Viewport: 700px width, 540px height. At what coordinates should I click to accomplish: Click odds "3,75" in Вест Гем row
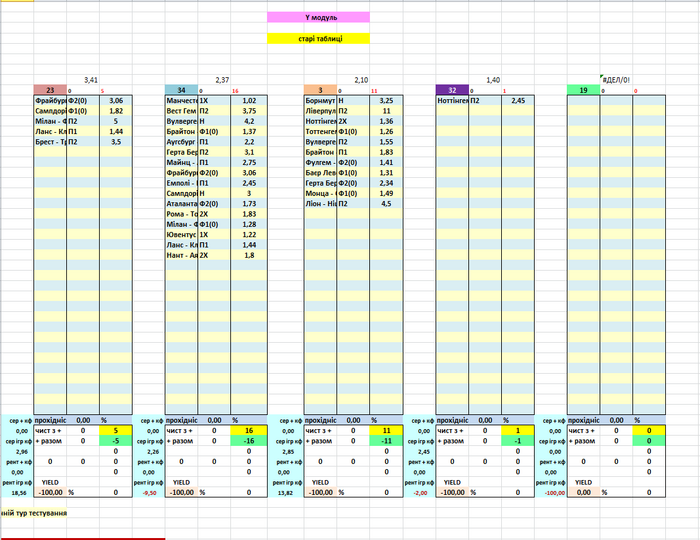[249, 111]
